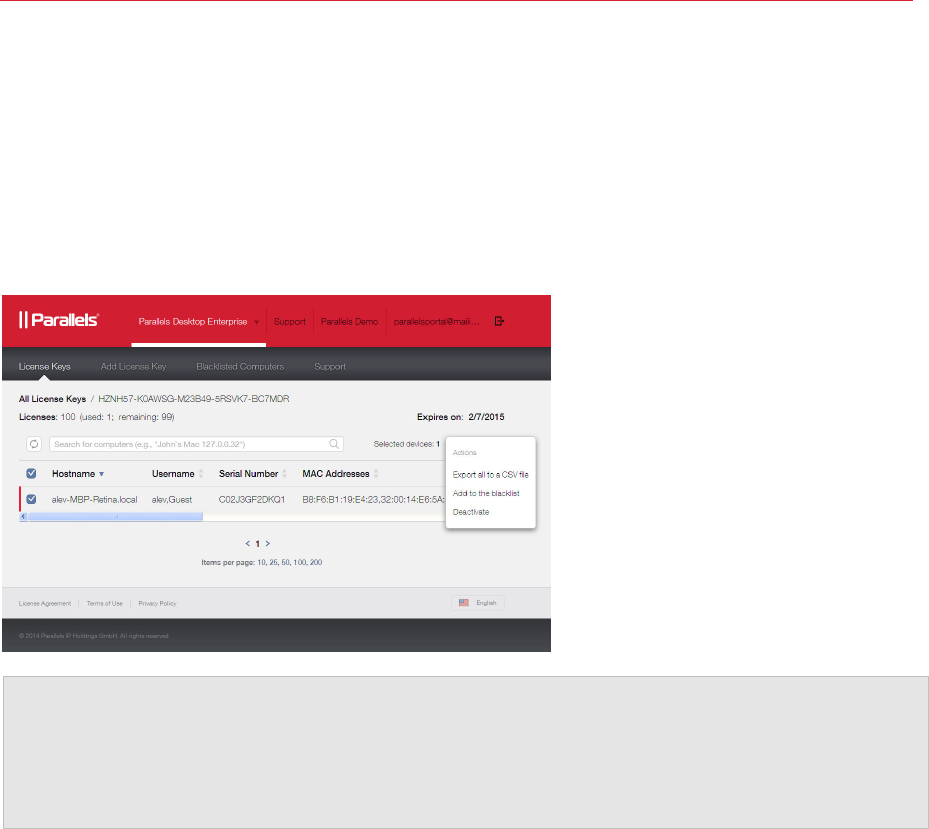
Task: Choose Add to the blacklist
Action: (x=486, y=493)
